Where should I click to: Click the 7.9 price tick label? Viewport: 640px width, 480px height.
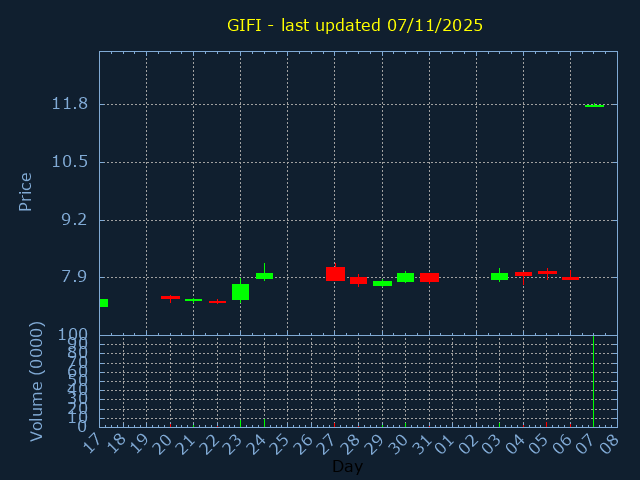coord(74,277)
